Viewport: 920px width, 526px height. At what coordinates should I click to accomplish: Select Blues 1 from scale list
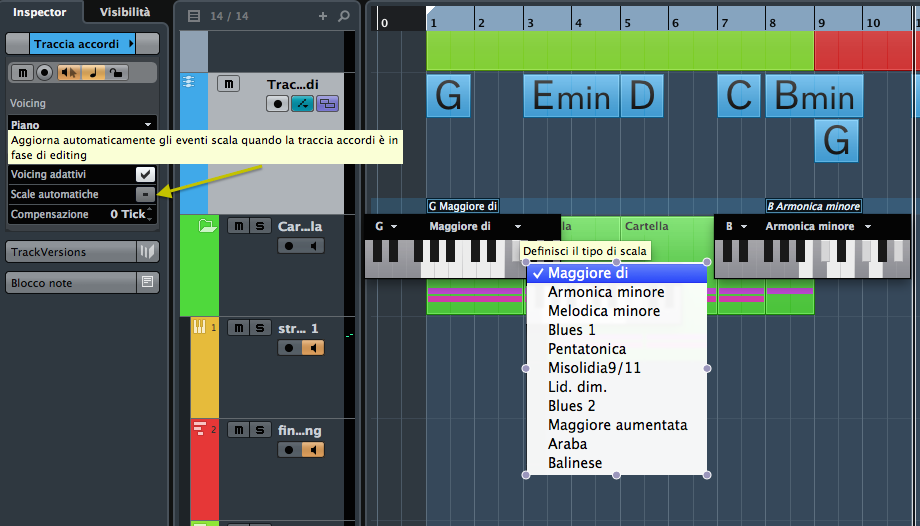(617, 330)
